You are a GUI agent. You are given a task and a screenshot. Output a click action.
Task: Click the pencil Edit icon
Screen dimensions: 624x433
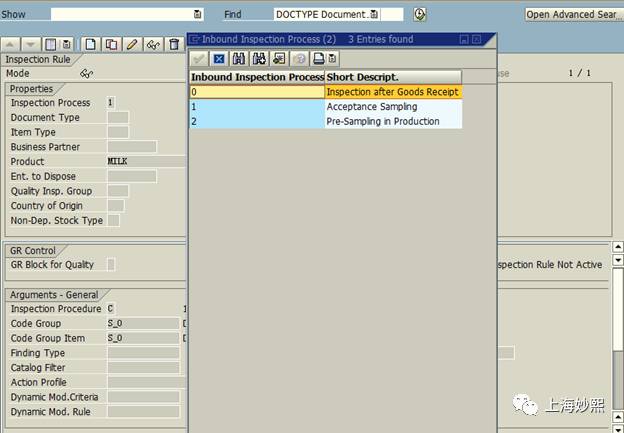click(131, 44)
